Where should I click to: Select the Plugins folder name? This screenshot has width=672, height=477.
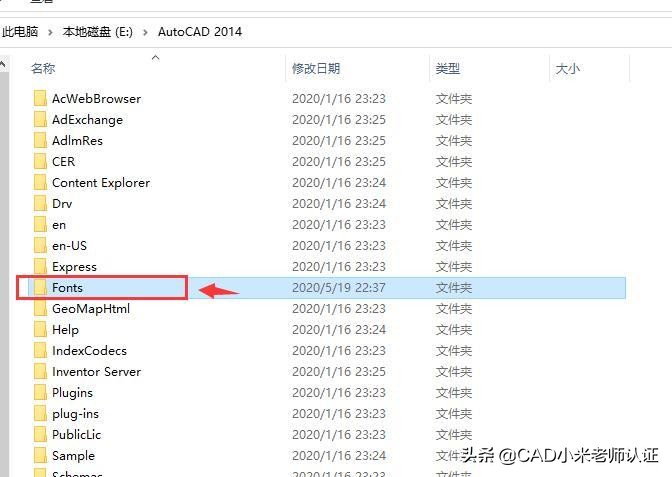point(72,393)
